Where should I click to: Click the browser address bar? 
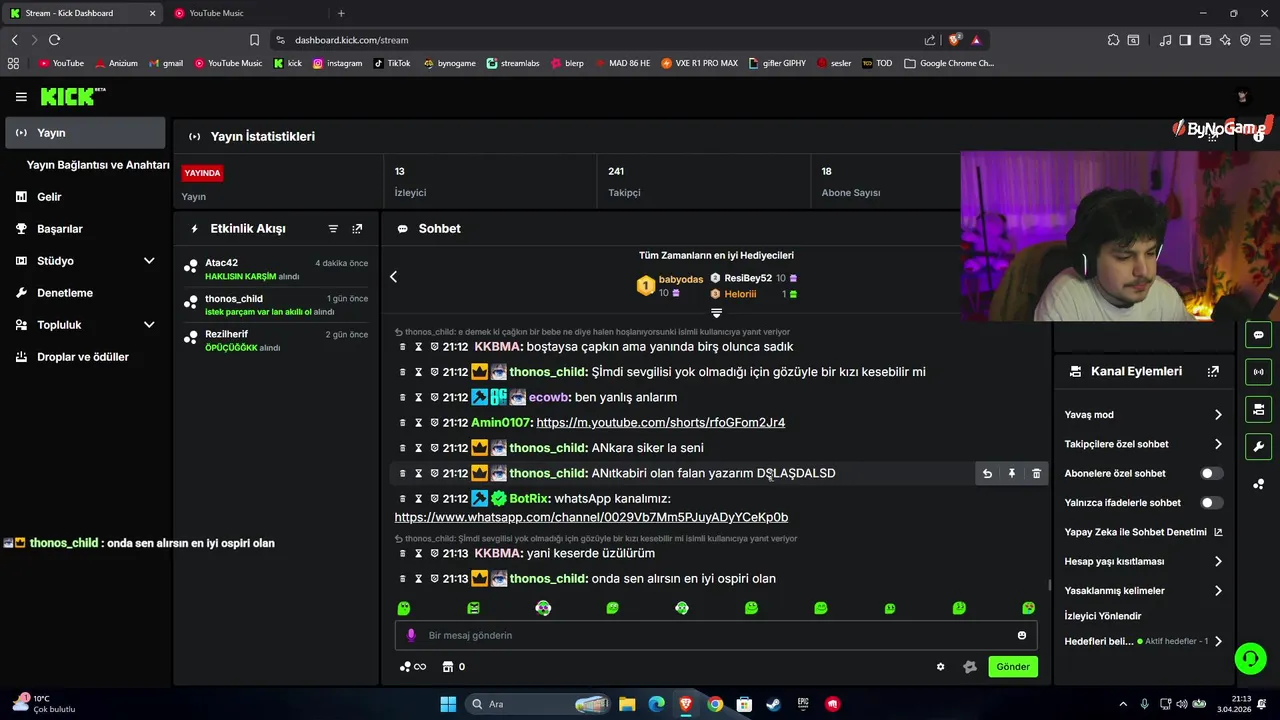(600, 40)
